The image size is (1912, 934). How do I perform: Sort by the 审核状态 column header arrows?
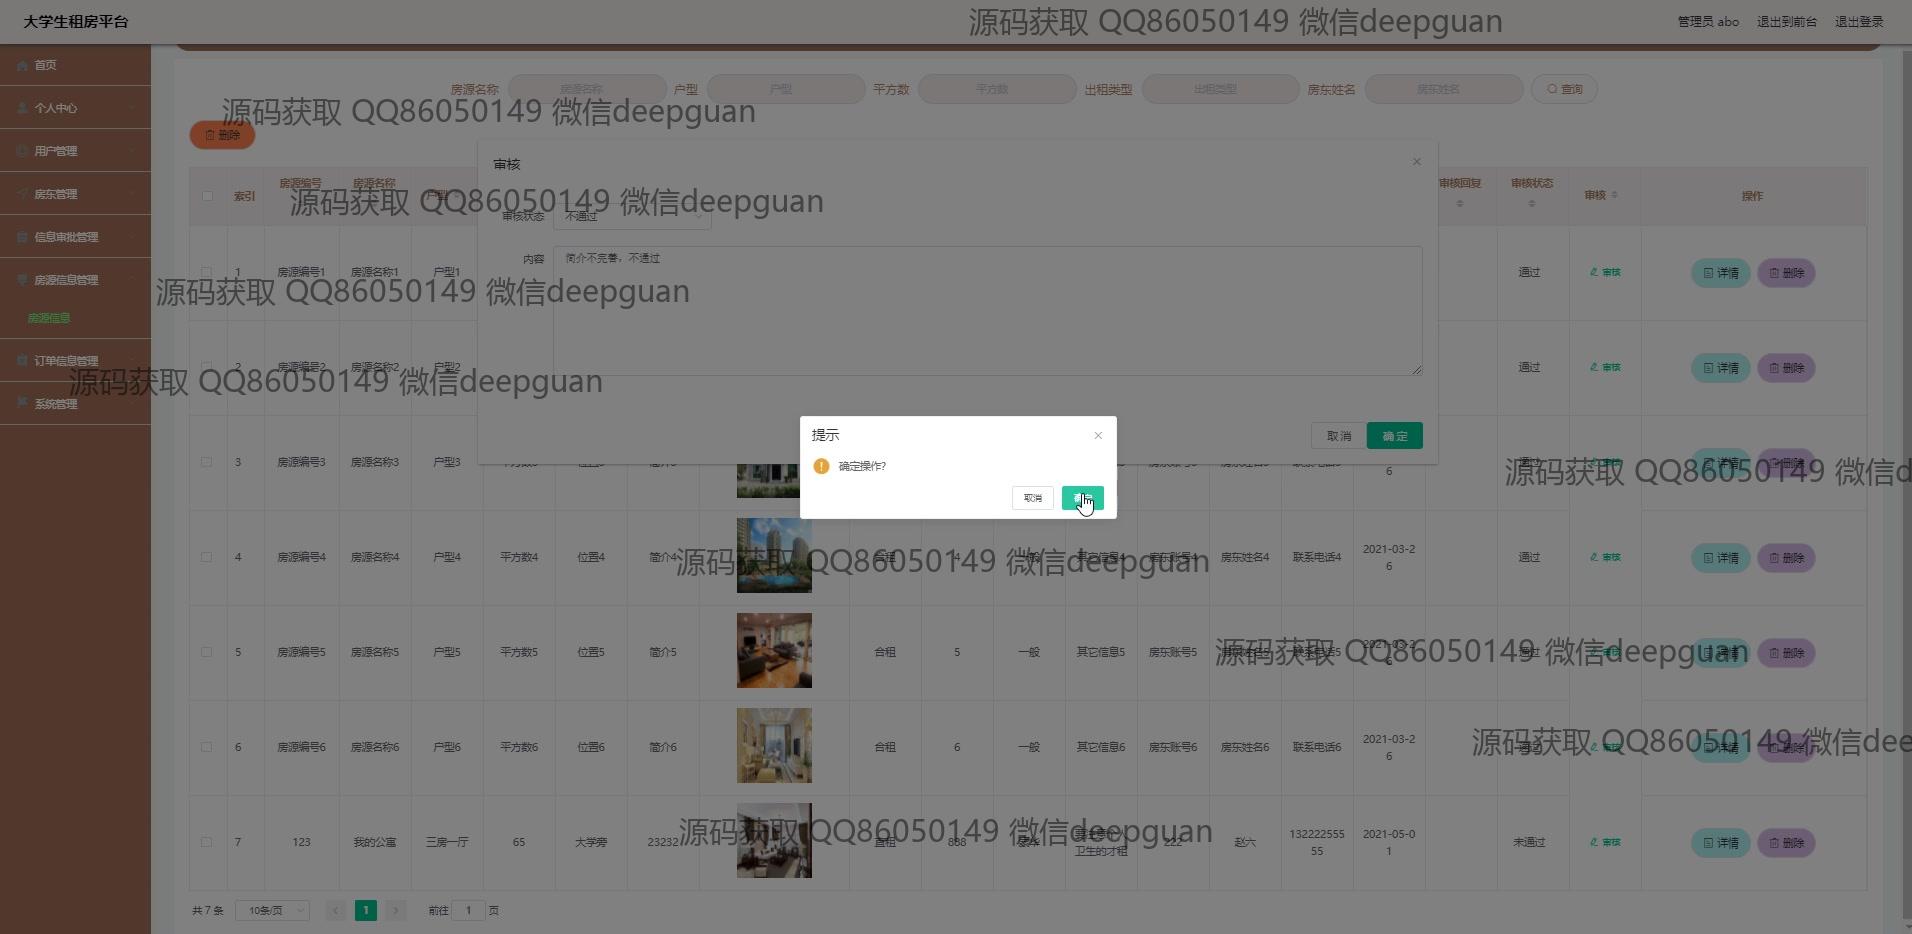tap(1531, 204)
